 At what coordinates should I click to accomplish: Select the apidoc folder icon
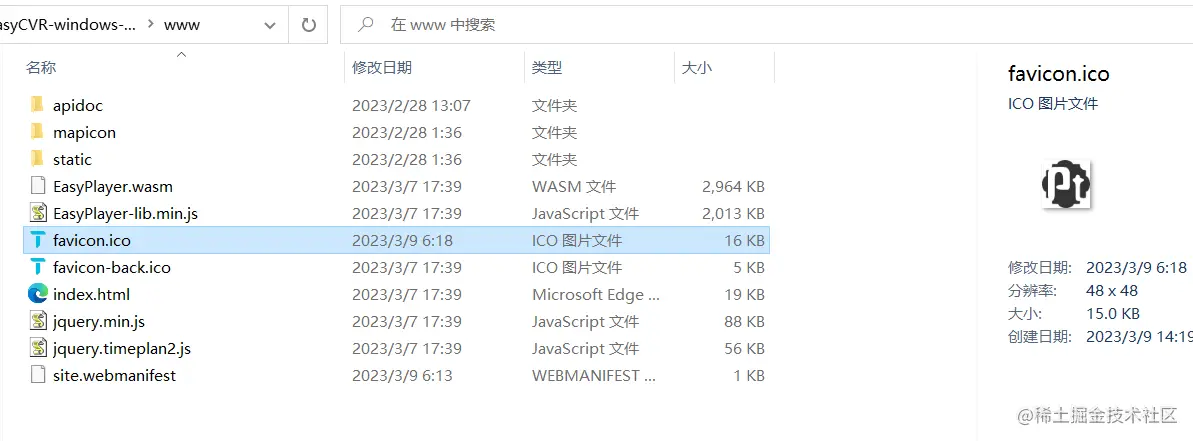[37, 105]
